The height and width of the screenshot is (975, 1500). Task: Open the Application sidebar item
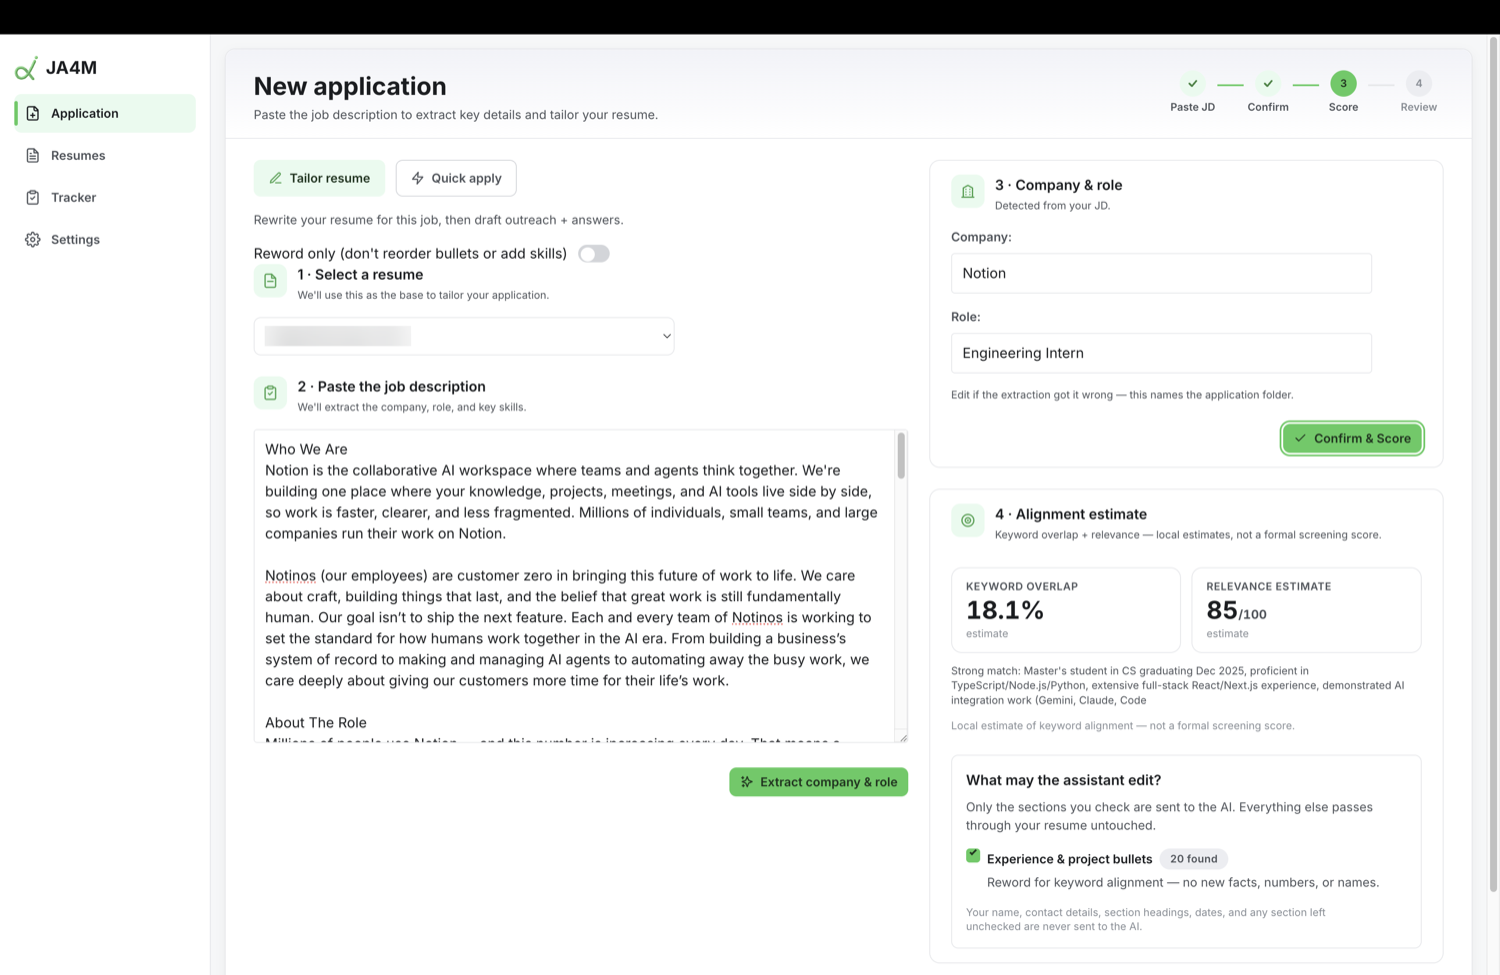105,113
